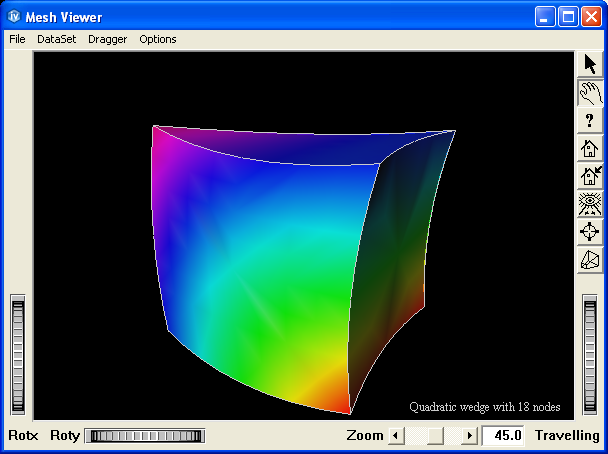Click the Zoom slider right arrow
Image resolution: width=608 pixels, height=454 pixels.
pos(471,436)
